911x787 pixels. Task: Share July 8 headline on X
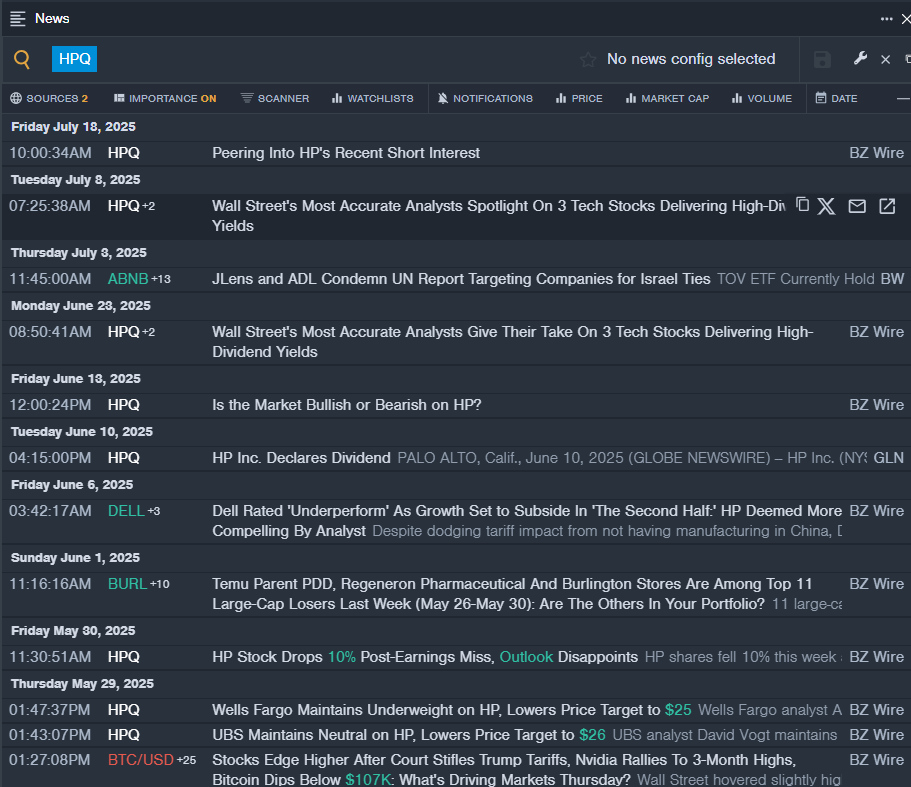(x=826, y=206)
